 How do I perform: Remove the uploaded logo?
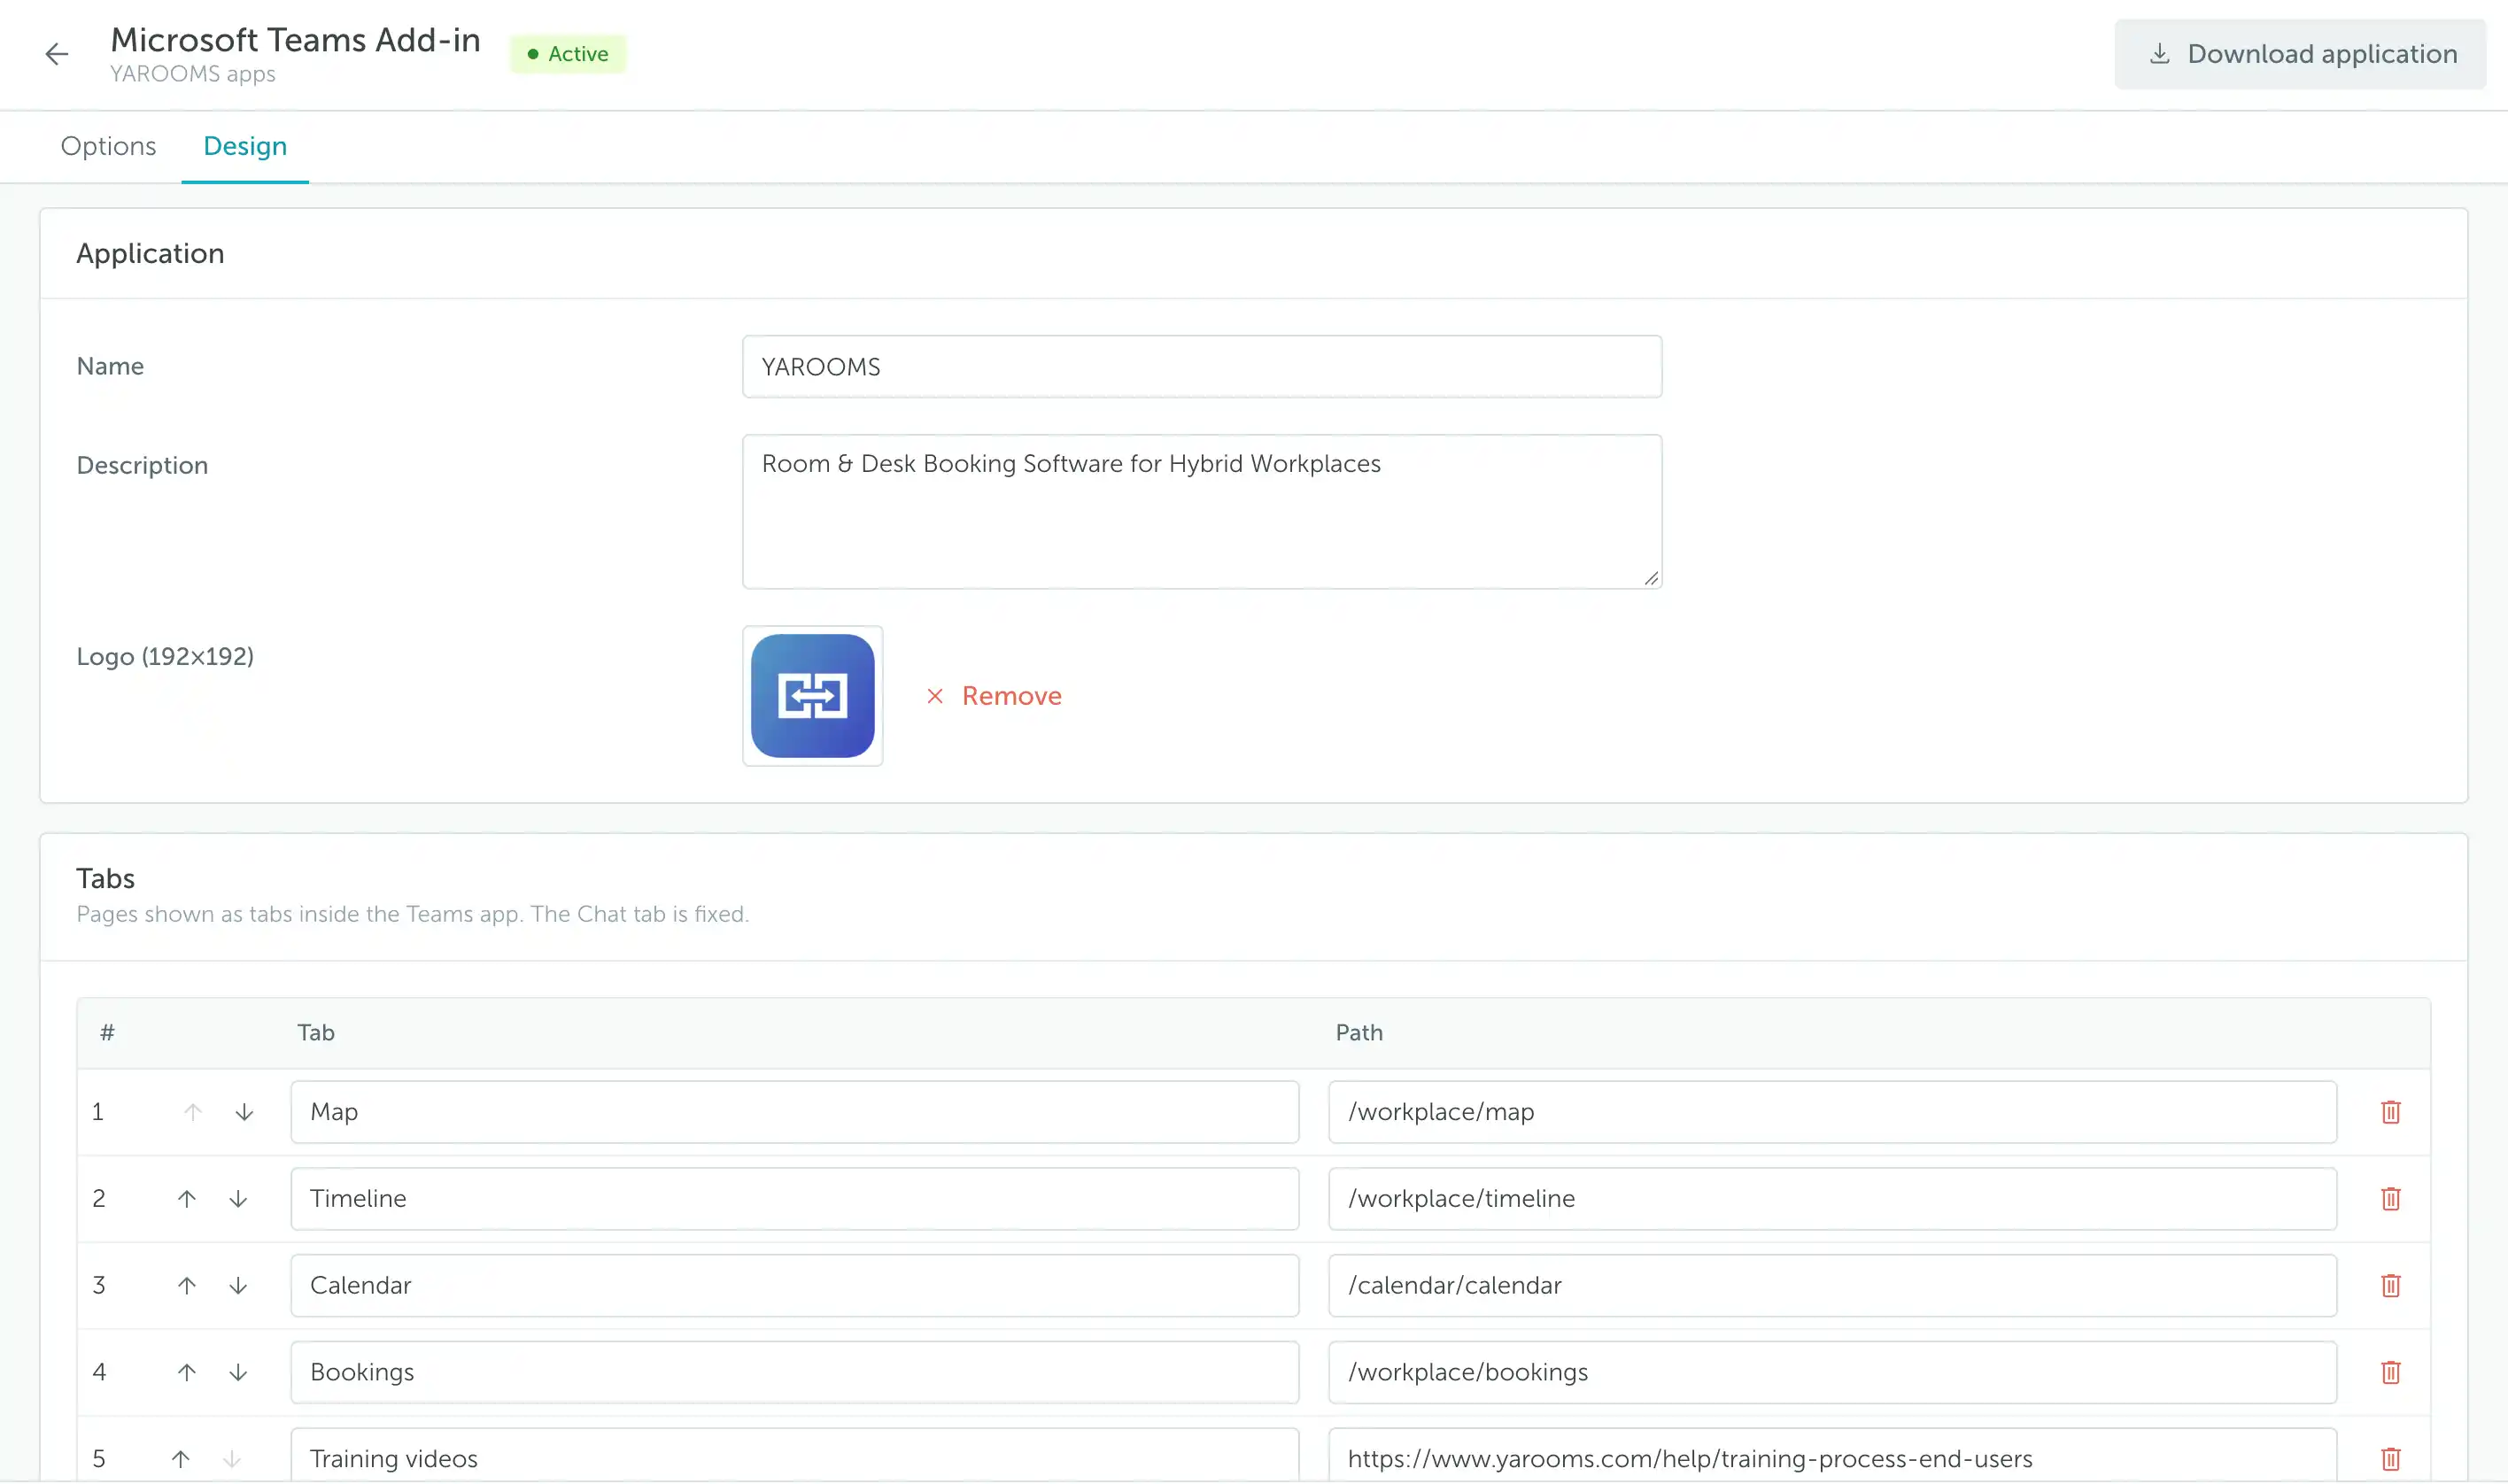994,696
